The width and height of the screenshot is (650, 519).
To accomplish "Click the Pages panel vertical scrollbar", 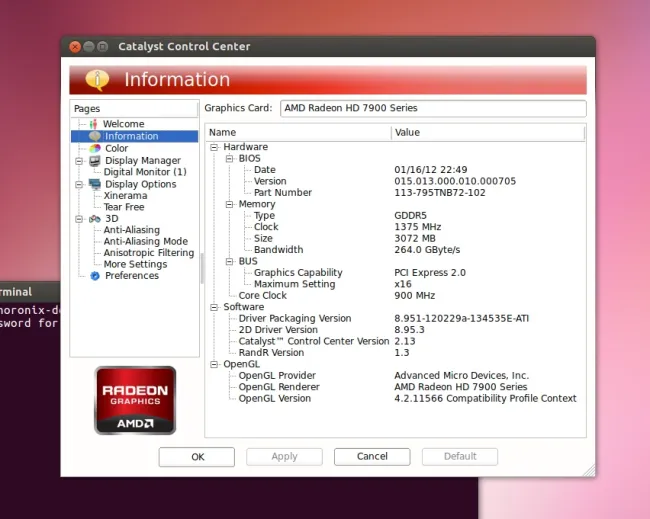I will [202, 268].
